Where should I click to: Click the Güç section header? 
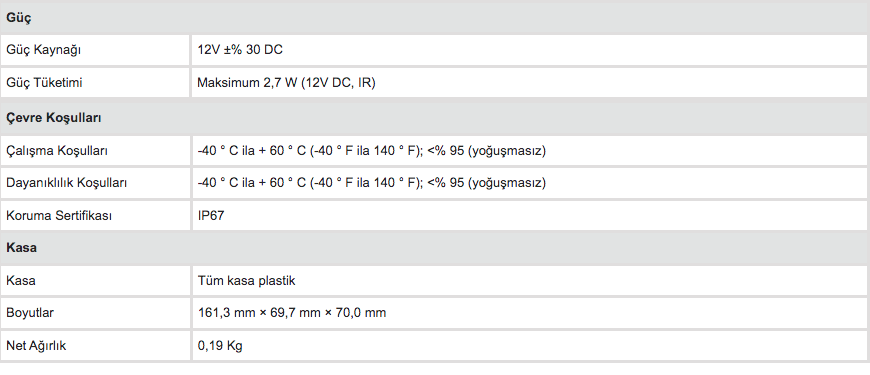coord(435,18)
